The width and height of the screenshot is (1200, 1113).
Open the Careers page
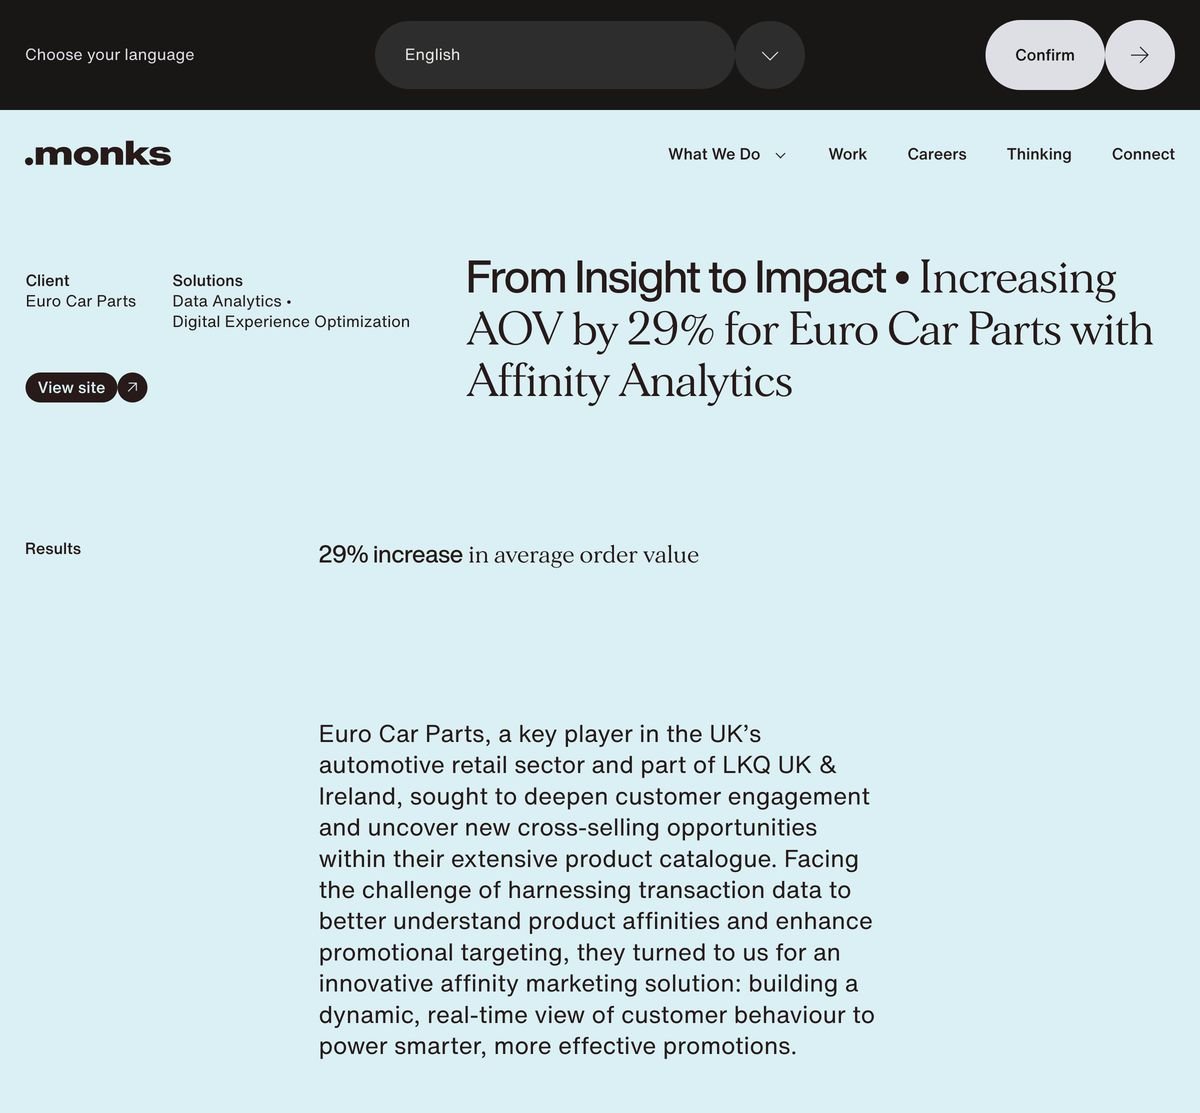(936, 154)
